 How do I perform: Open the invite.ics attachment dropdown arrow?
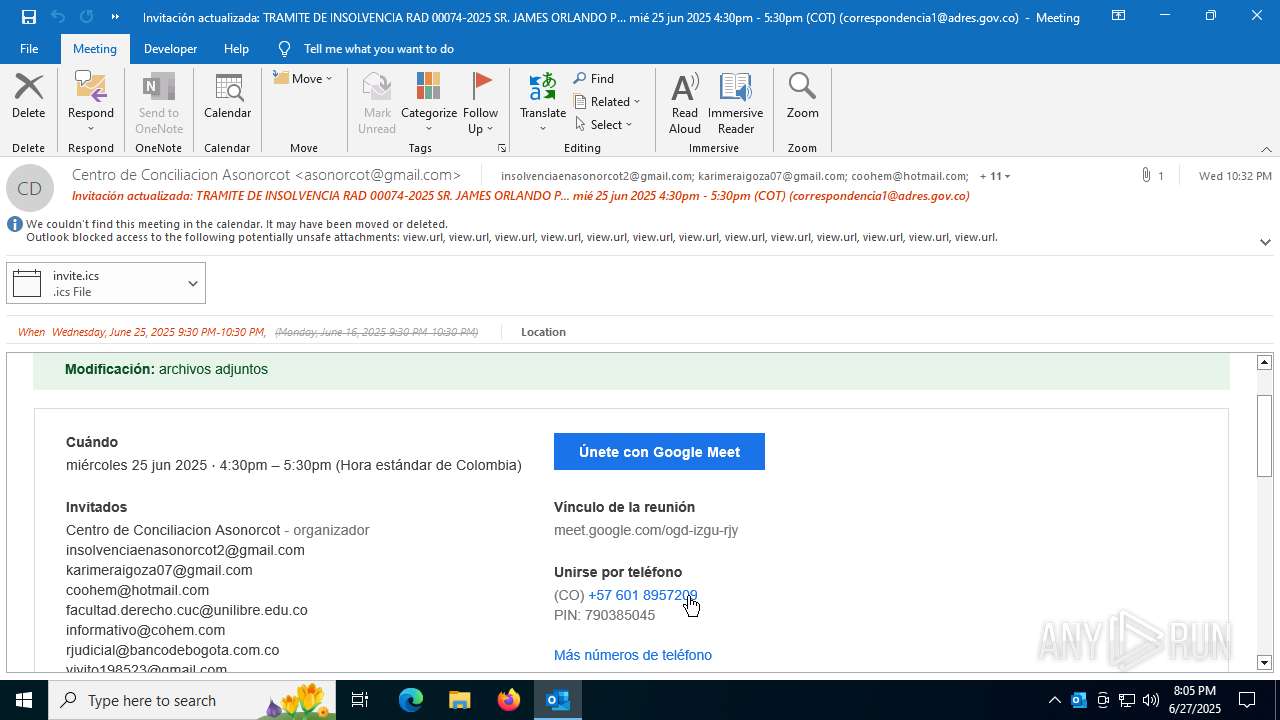pyautogui.click(x=193, y=283)
